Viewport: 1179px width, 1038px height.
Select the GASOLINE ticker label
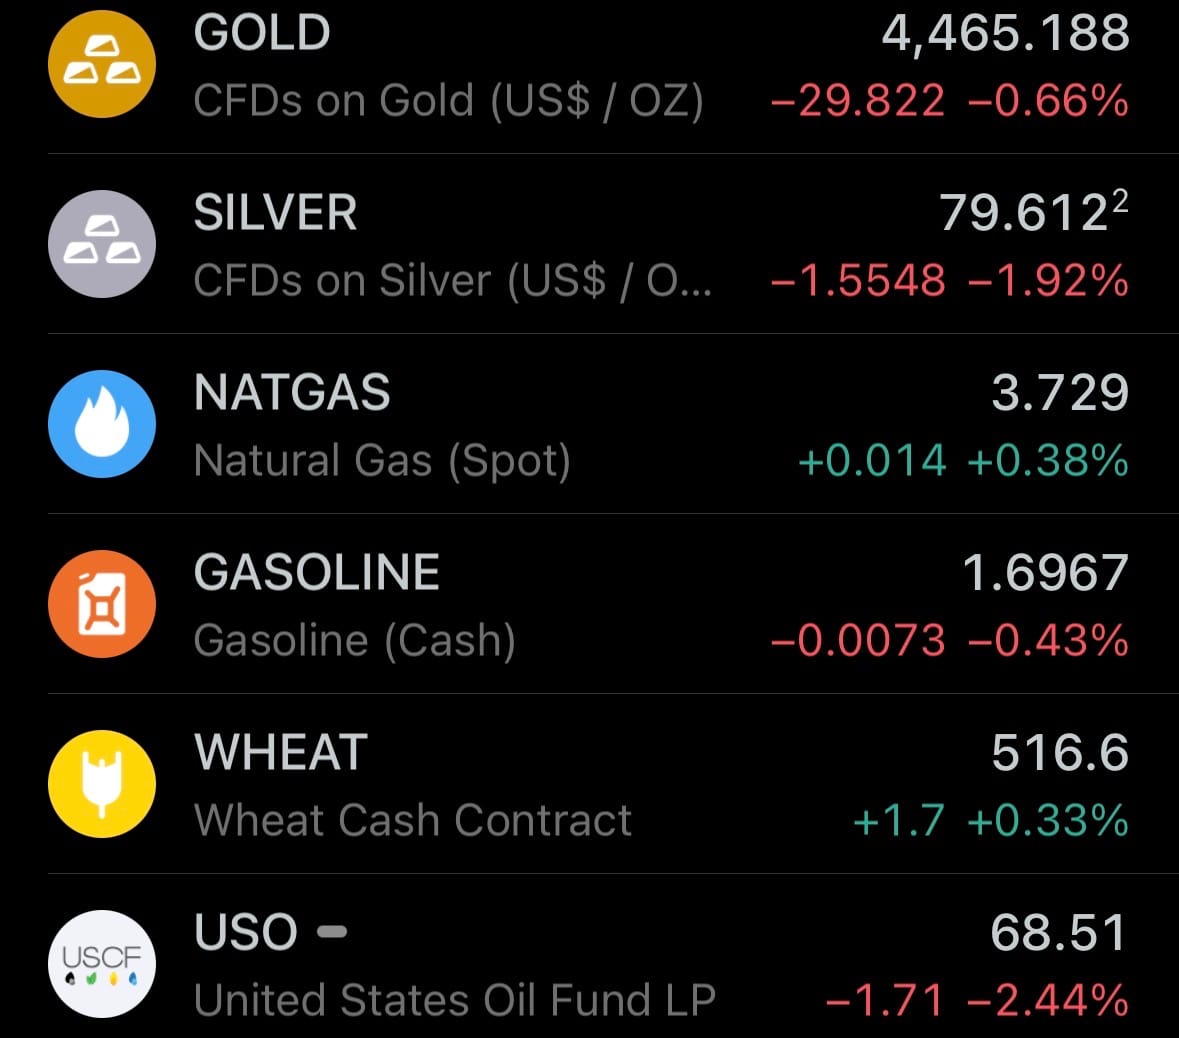point(317,573)
